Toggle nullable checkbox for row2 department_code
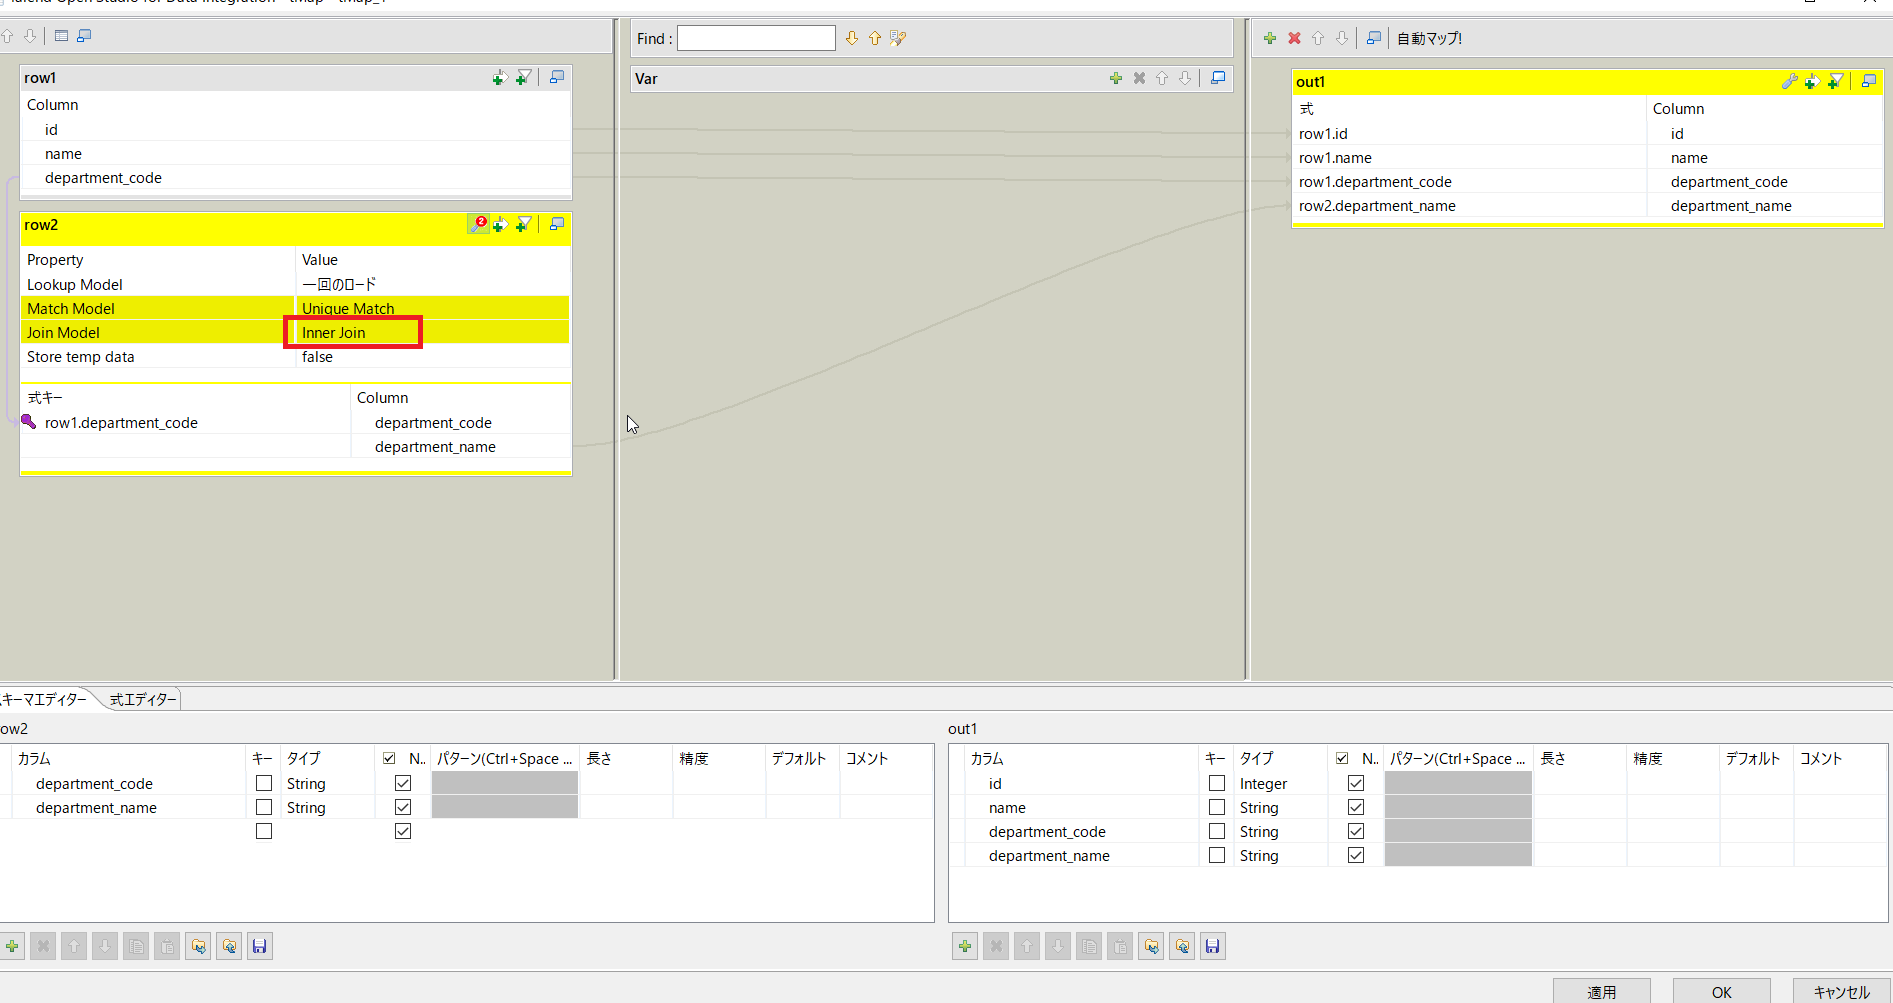This screenshot has height=1003, width=1893. [x=403, y=783]
